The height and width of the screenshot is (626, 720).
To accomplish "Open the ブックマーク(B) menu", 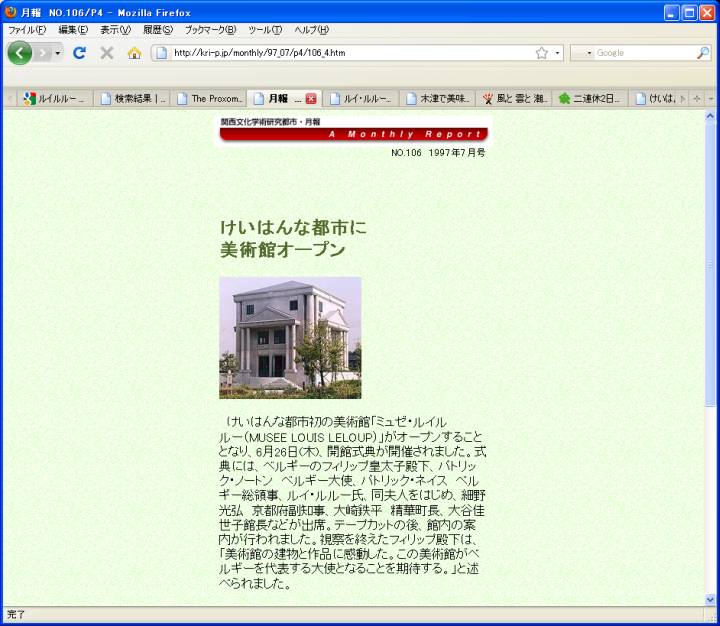I will point(210,30).
